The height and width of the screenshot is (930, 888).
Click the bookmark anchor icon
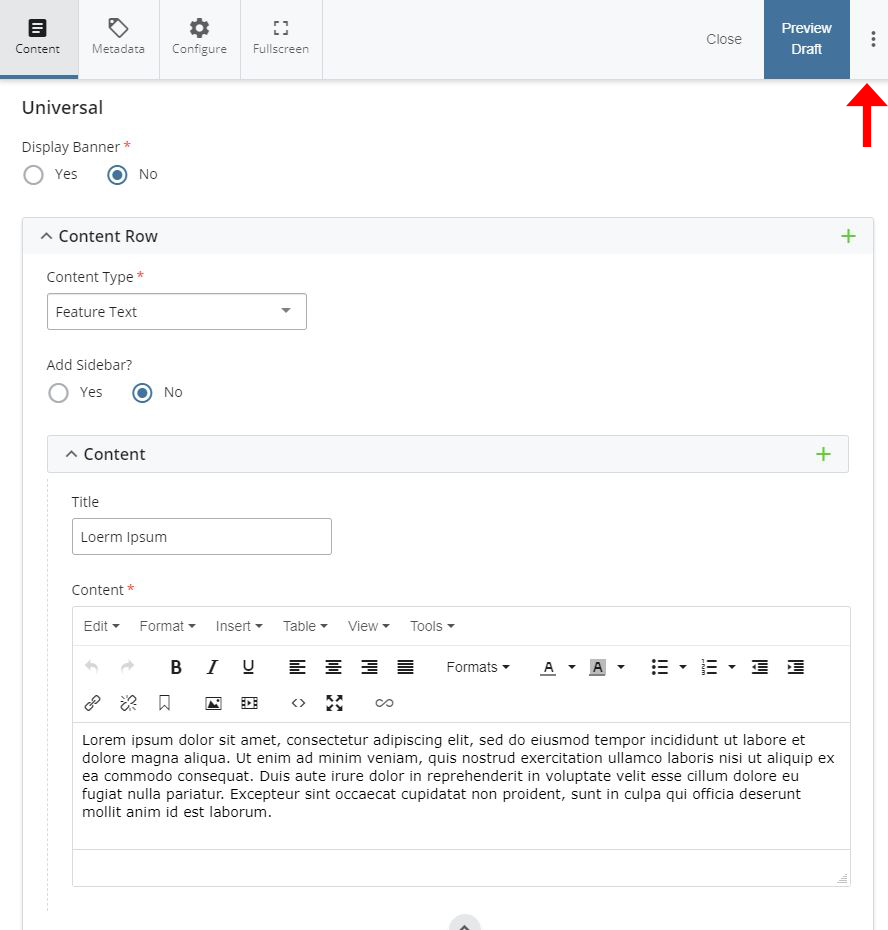click(164, 703)
